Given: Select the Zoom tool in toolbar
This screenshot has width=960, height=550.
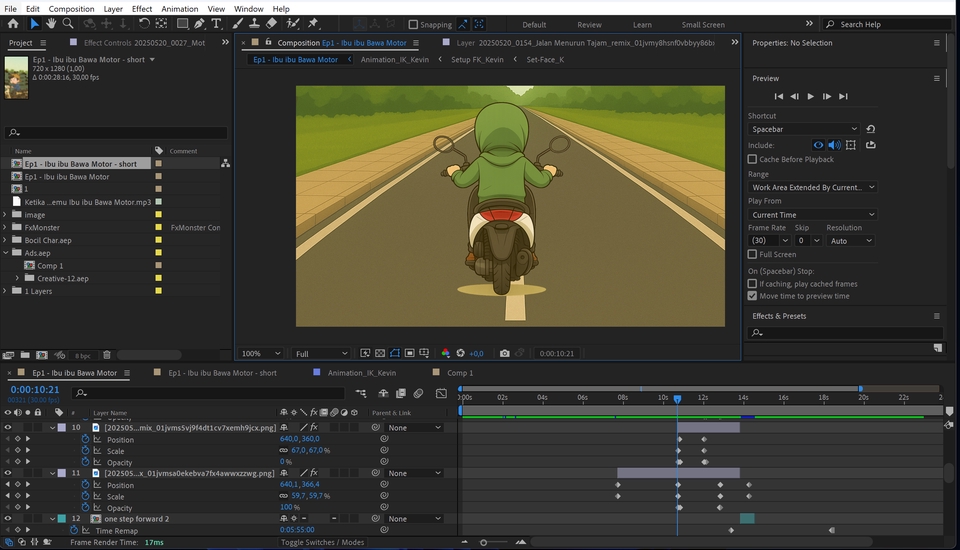Looking at the screenshot, I should [x=68, y=24].
